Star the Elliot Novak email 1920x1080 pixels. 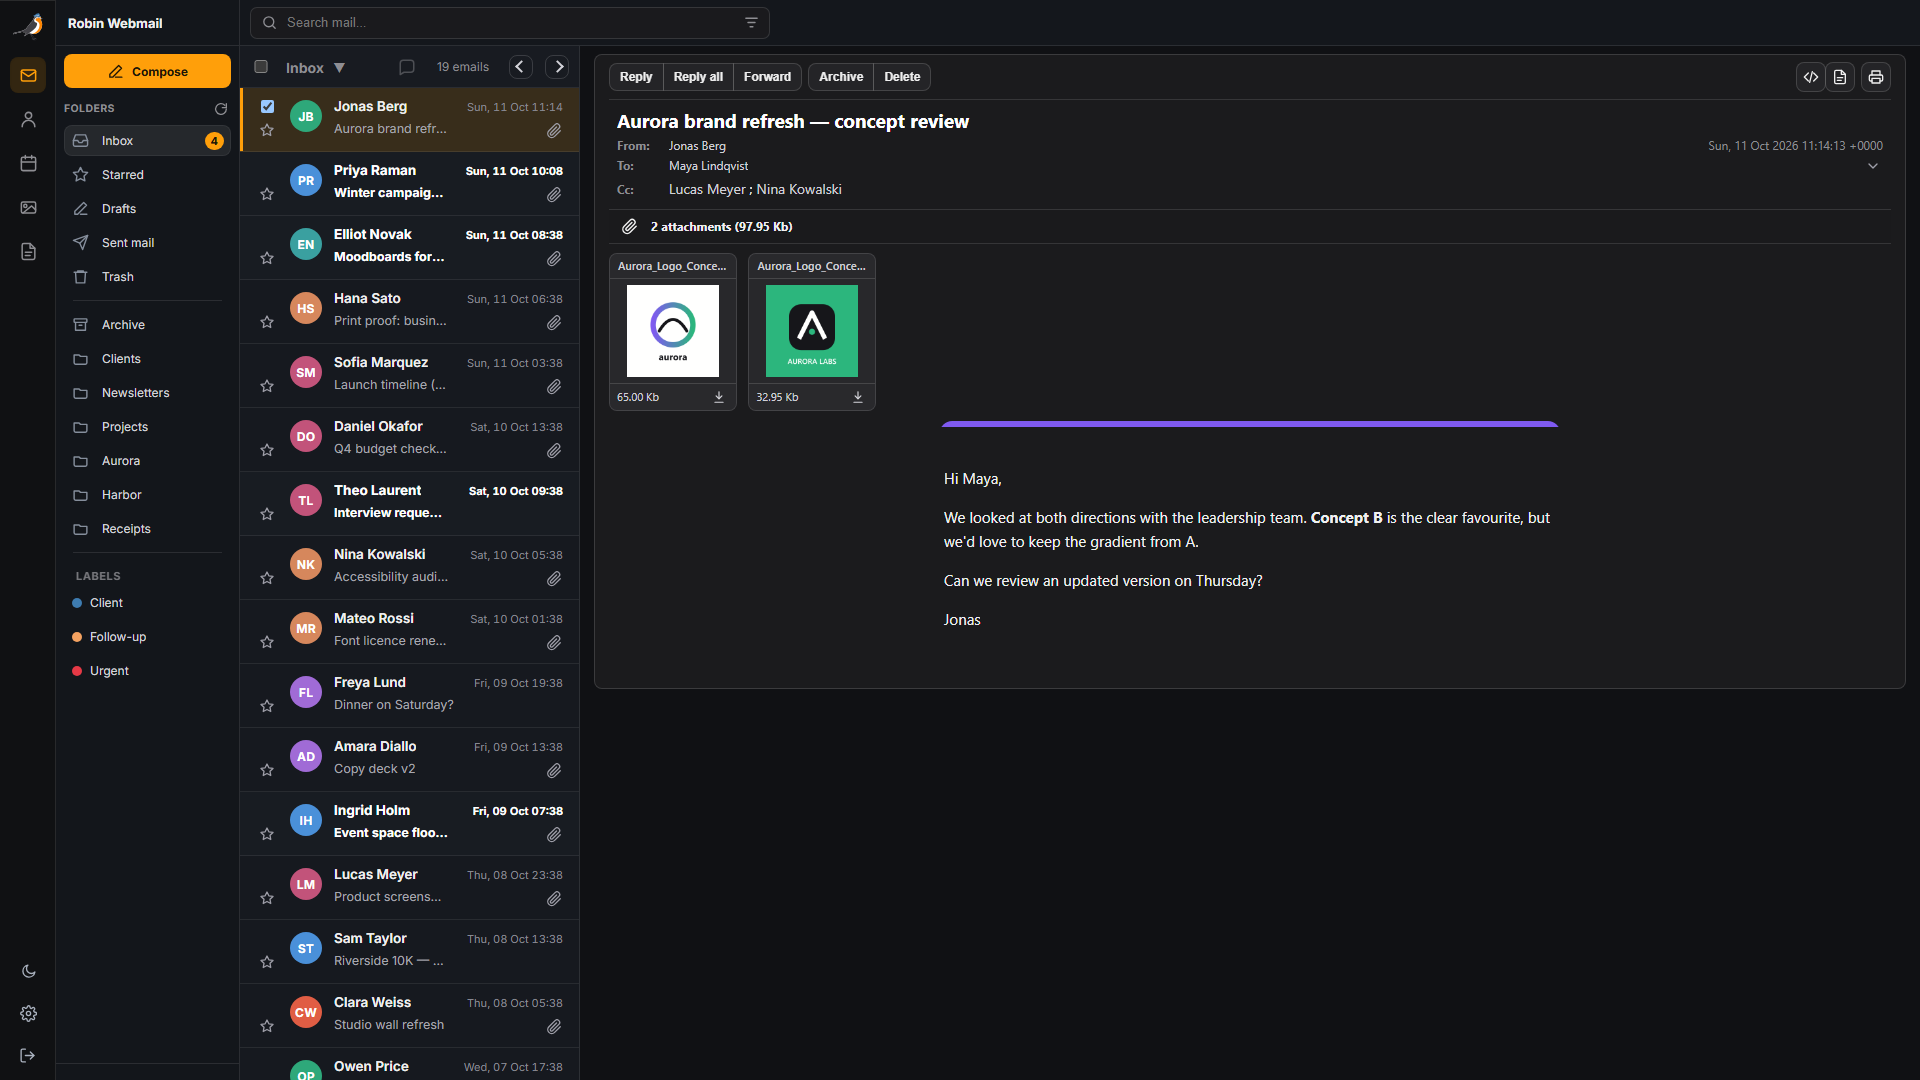coord(267,258)
